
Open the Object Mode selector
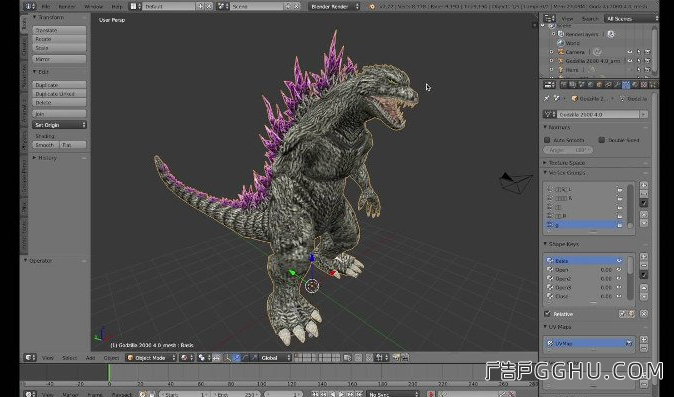(x=151, y=357)
